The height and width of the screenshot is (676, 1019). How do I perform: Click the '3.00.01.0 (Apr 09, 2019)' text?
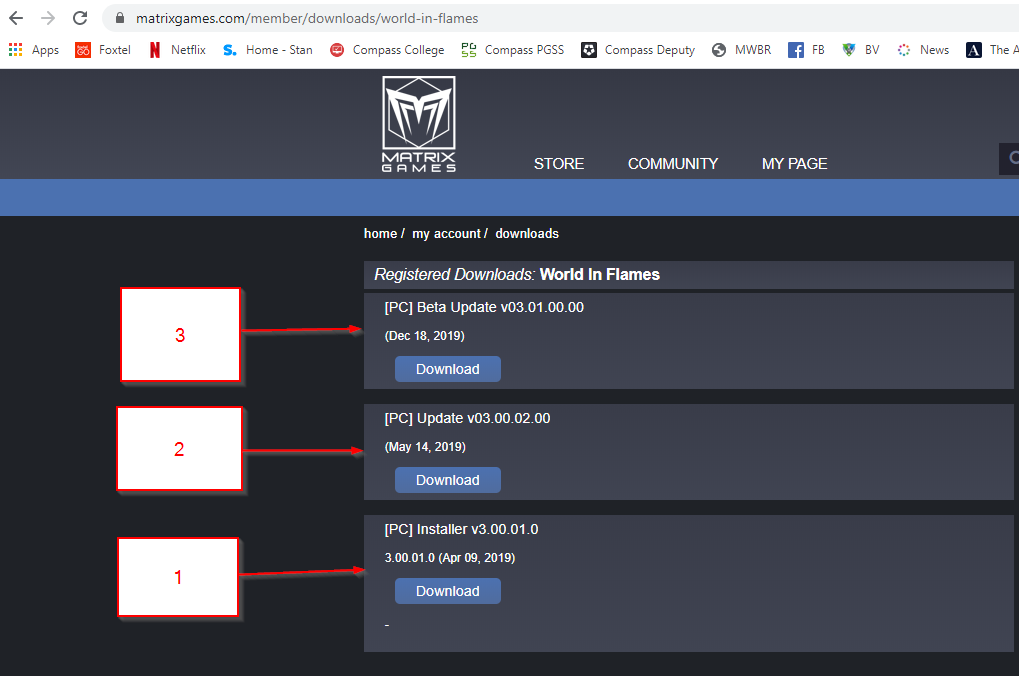pyautogui.click(x=450, y=558)
